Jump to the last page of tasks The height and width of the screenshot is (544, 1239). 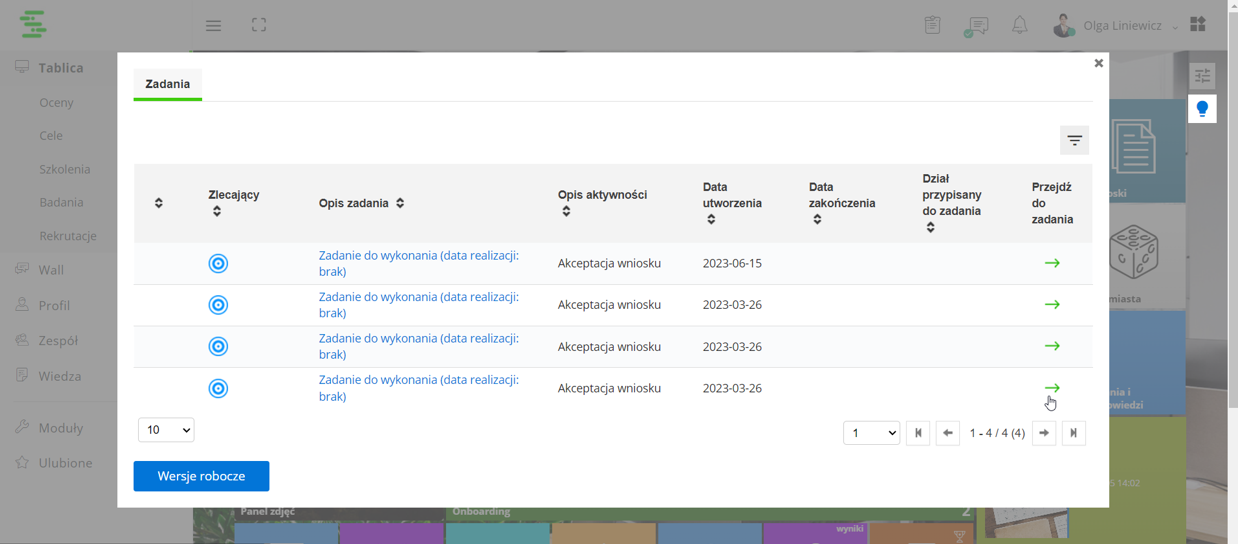click(x=1074, y=433)
